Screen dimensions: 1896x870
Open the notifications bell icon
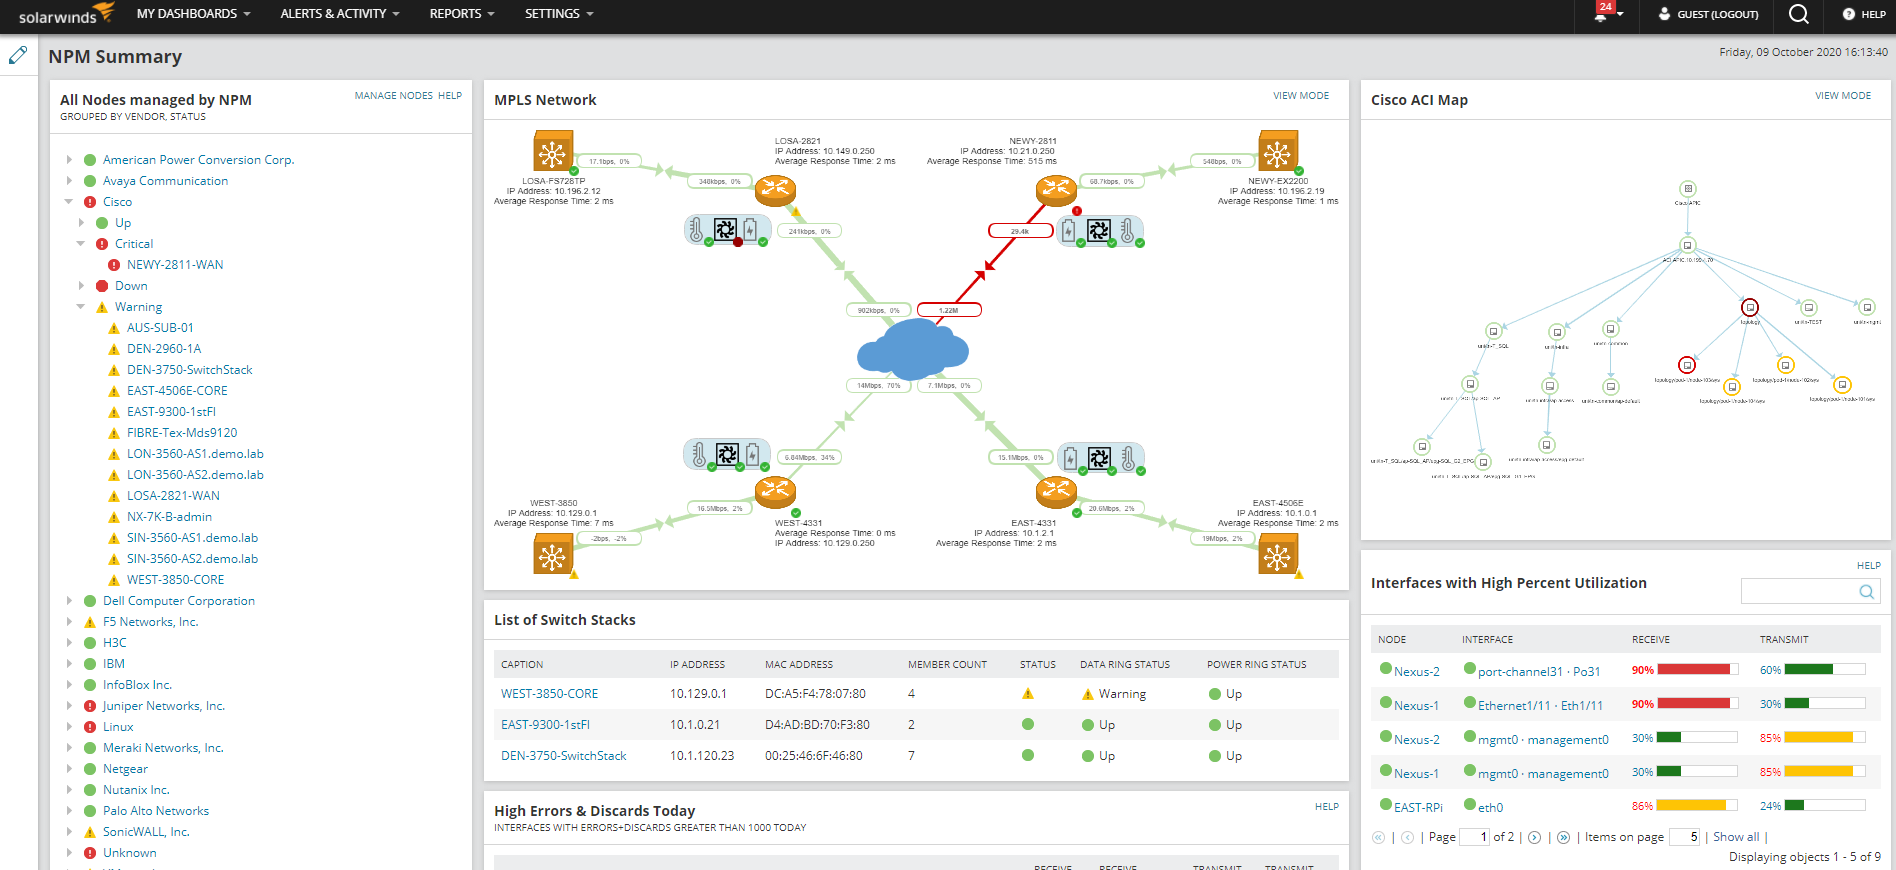pos(1601,15)
